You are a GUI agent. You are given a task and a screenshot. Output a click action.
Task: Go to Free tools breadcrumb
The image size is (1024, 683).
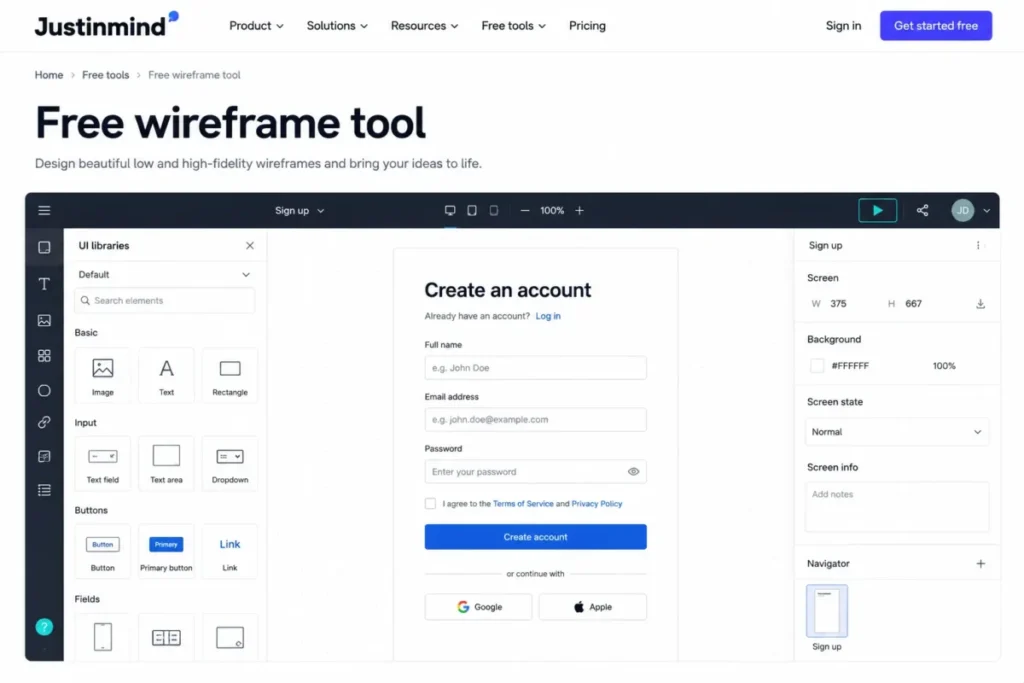(x=105, y=75)
